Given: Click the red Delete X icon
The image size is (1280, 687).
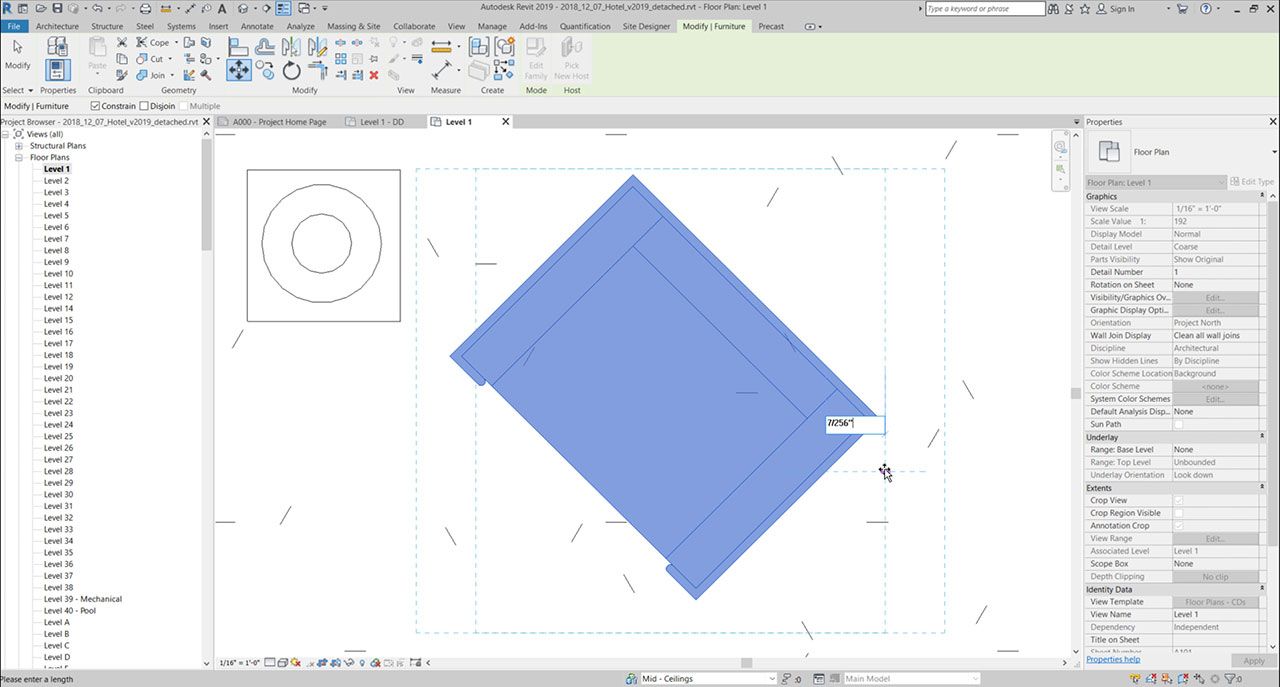Looking at the screenshot, I should point(374,75).
